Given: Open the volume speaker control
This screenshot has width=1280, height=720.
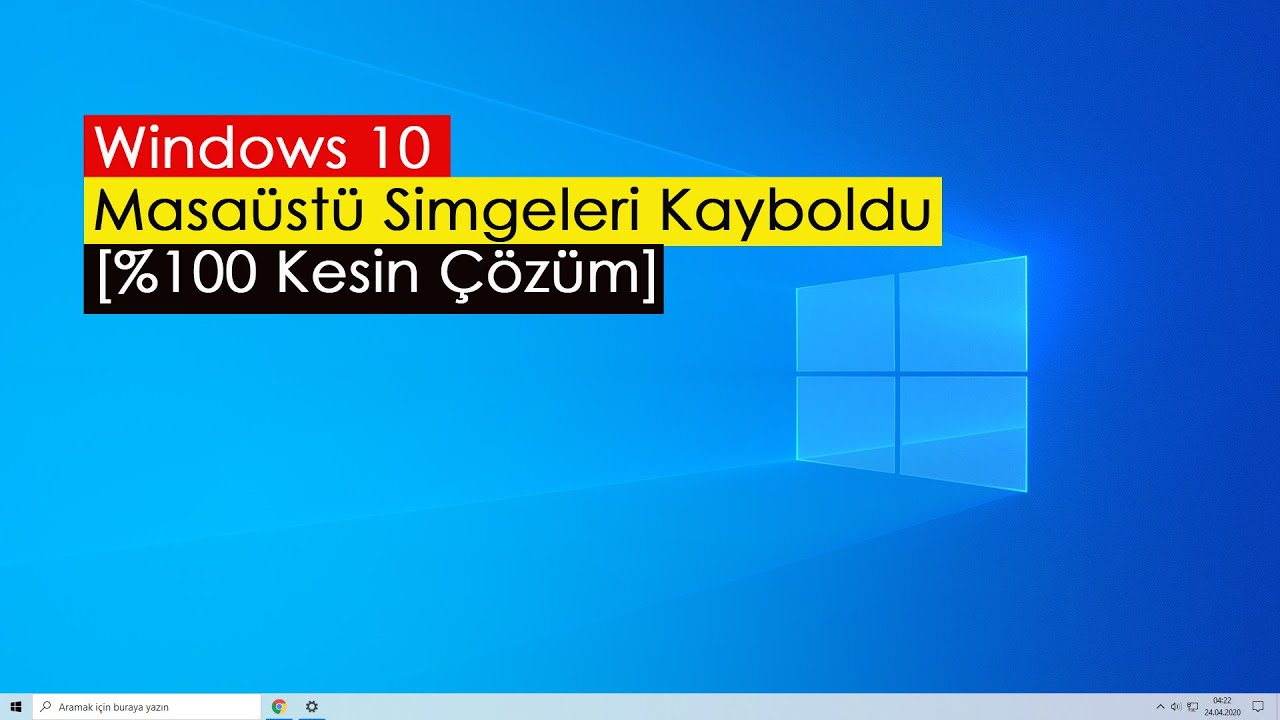Looking at the screenshot, I should point(1176,707).
